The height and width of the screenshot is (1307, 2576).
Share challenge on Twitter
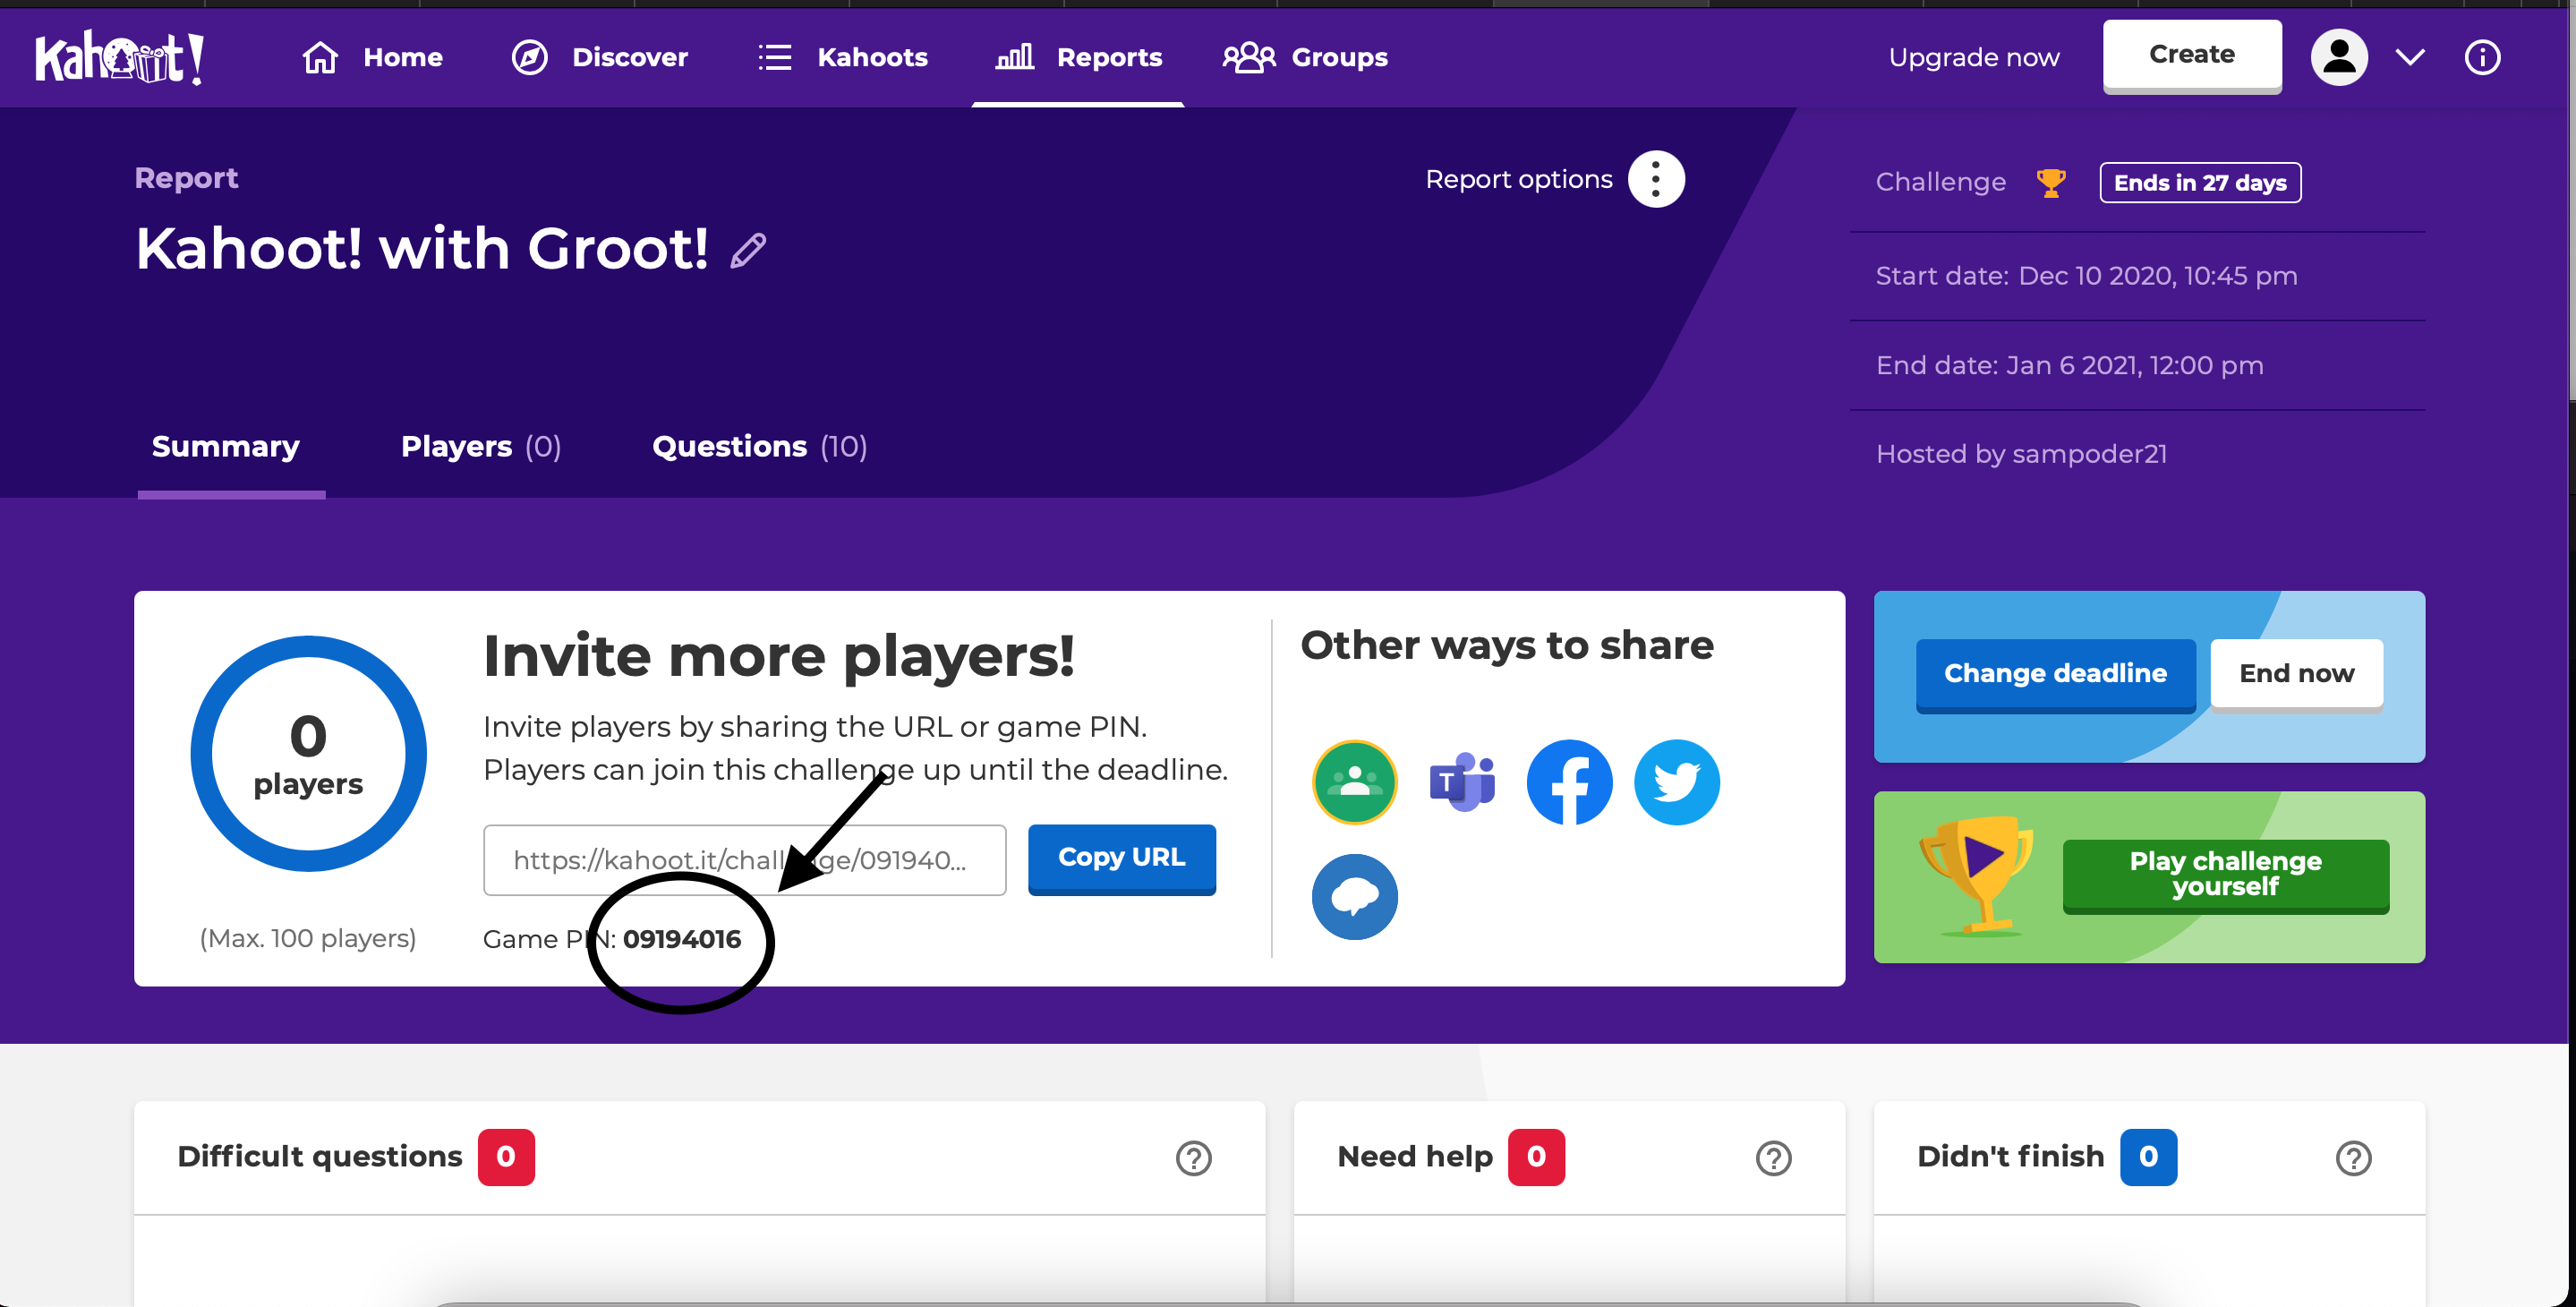[x=1676, y=782]
